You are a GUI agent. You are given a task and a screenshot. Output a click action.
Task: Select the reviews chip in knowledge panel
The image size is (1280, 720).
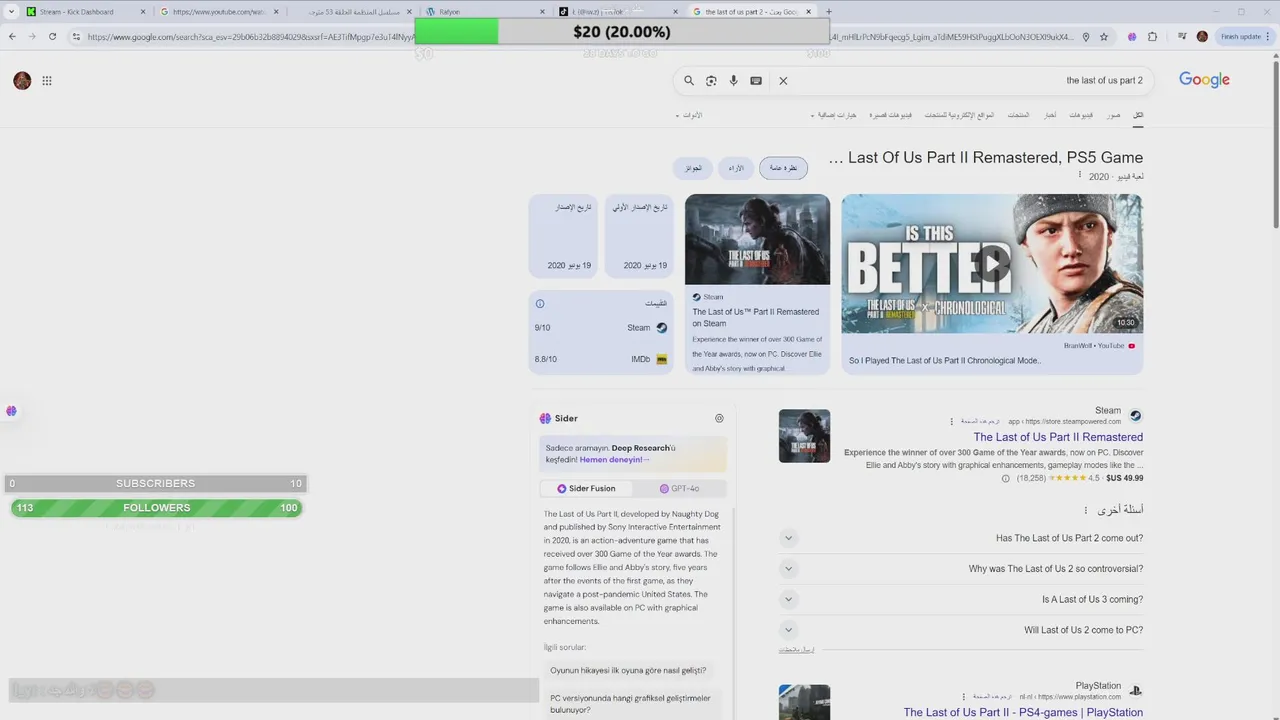tap(736, 168)
